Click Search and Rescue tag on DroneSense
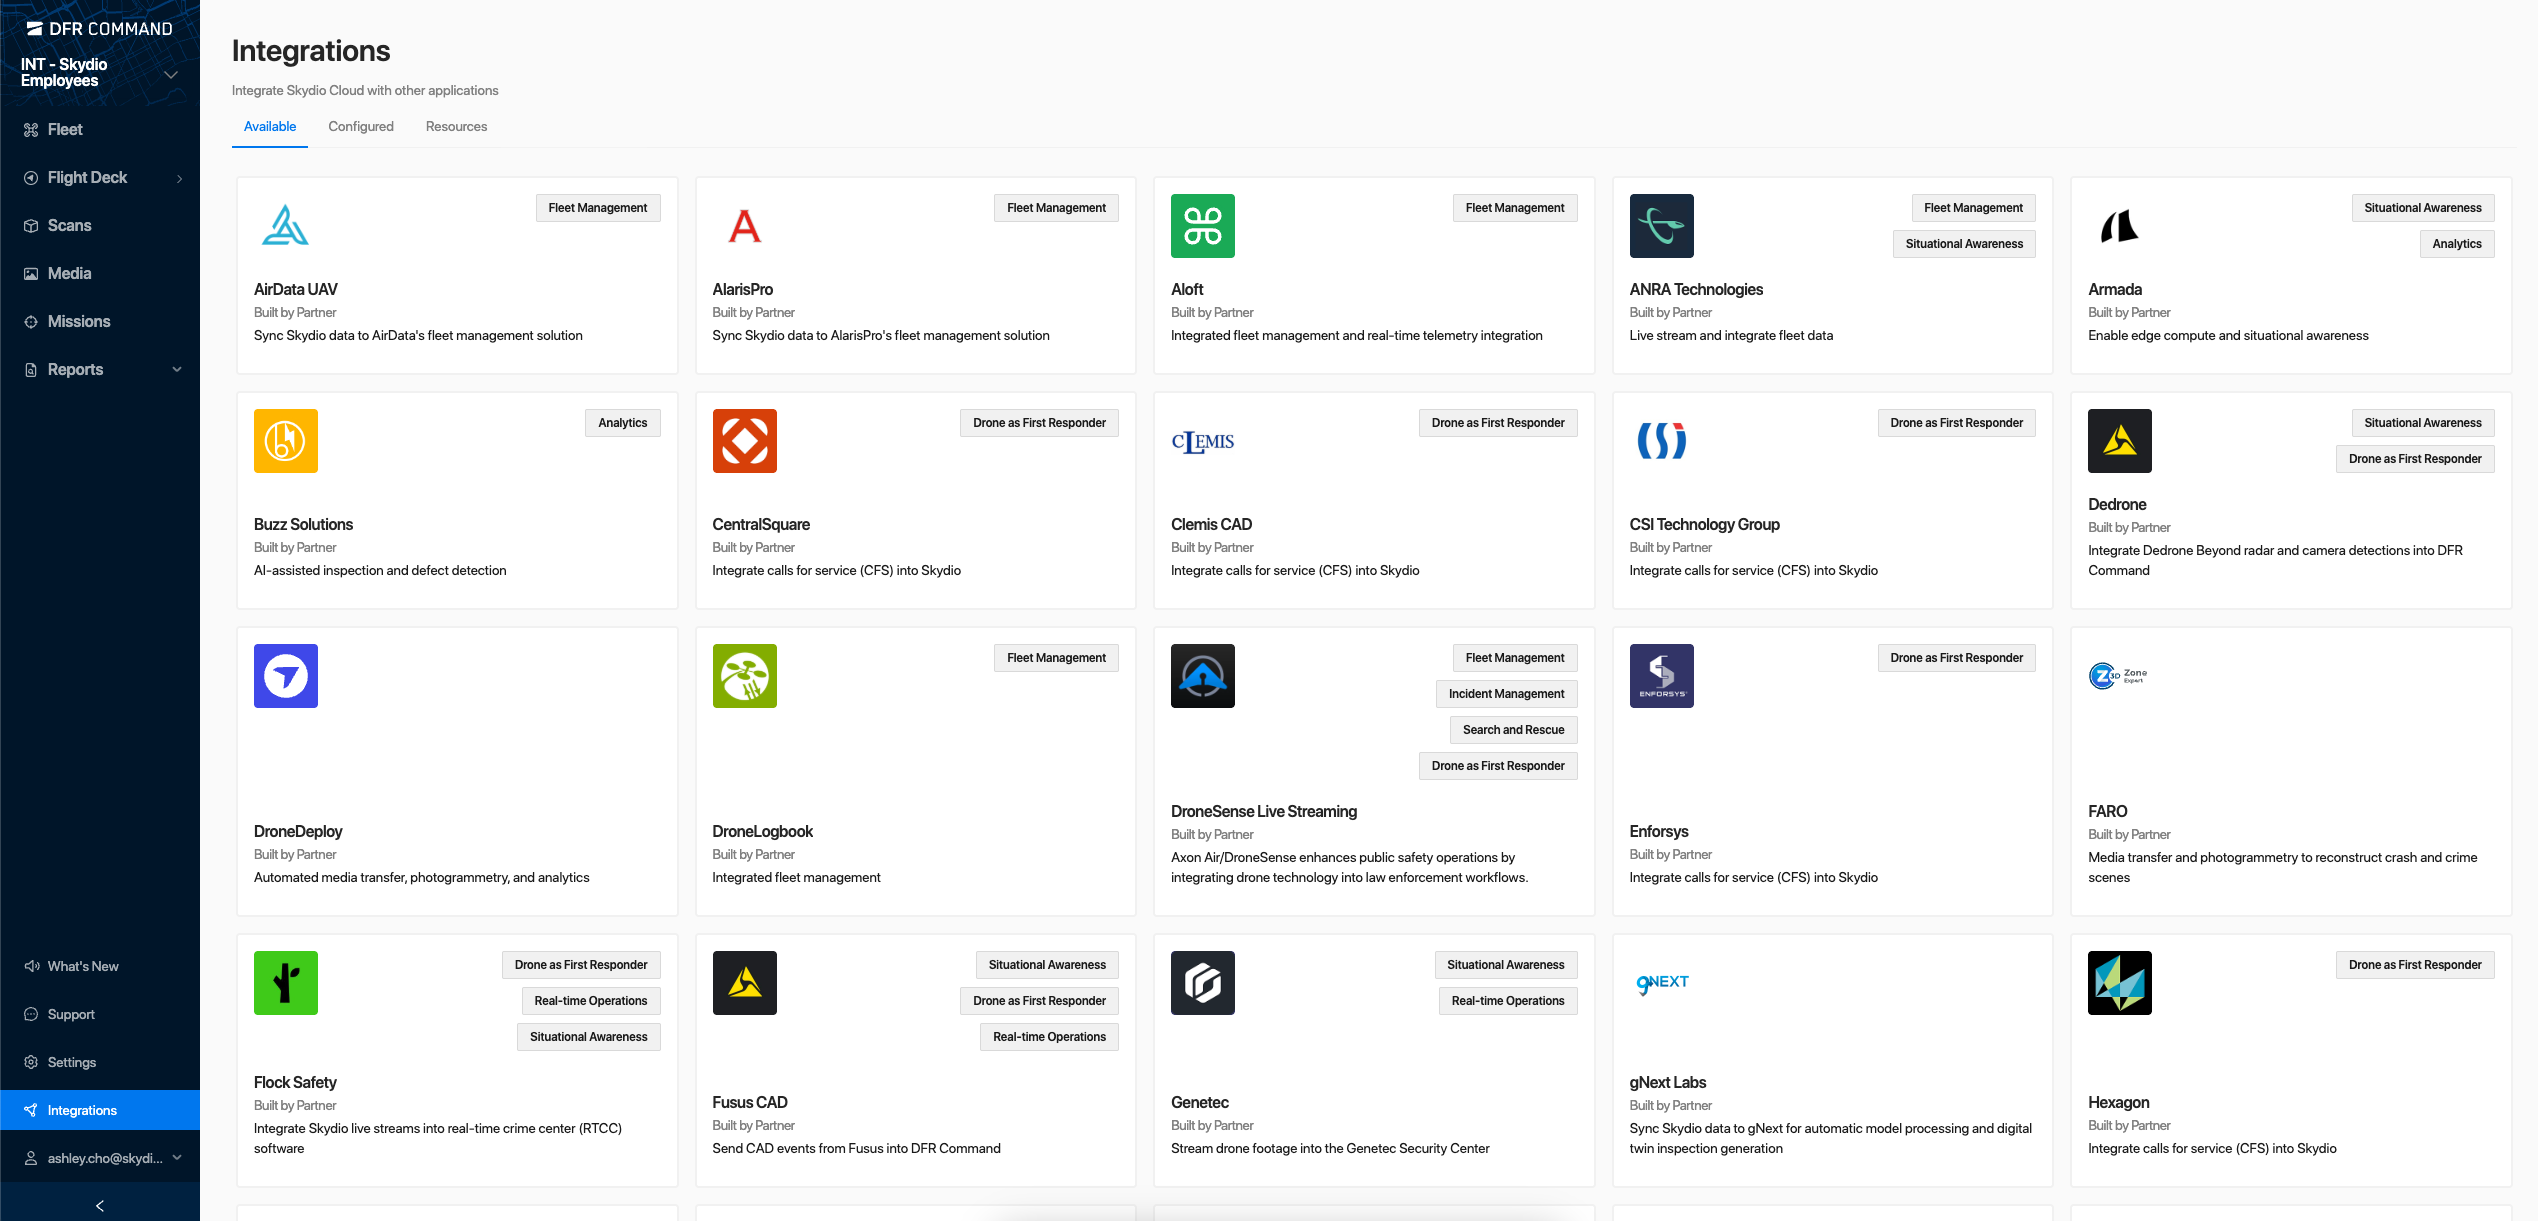Viewport: 2538px width, 1221px height. [x=1513, y=730]
